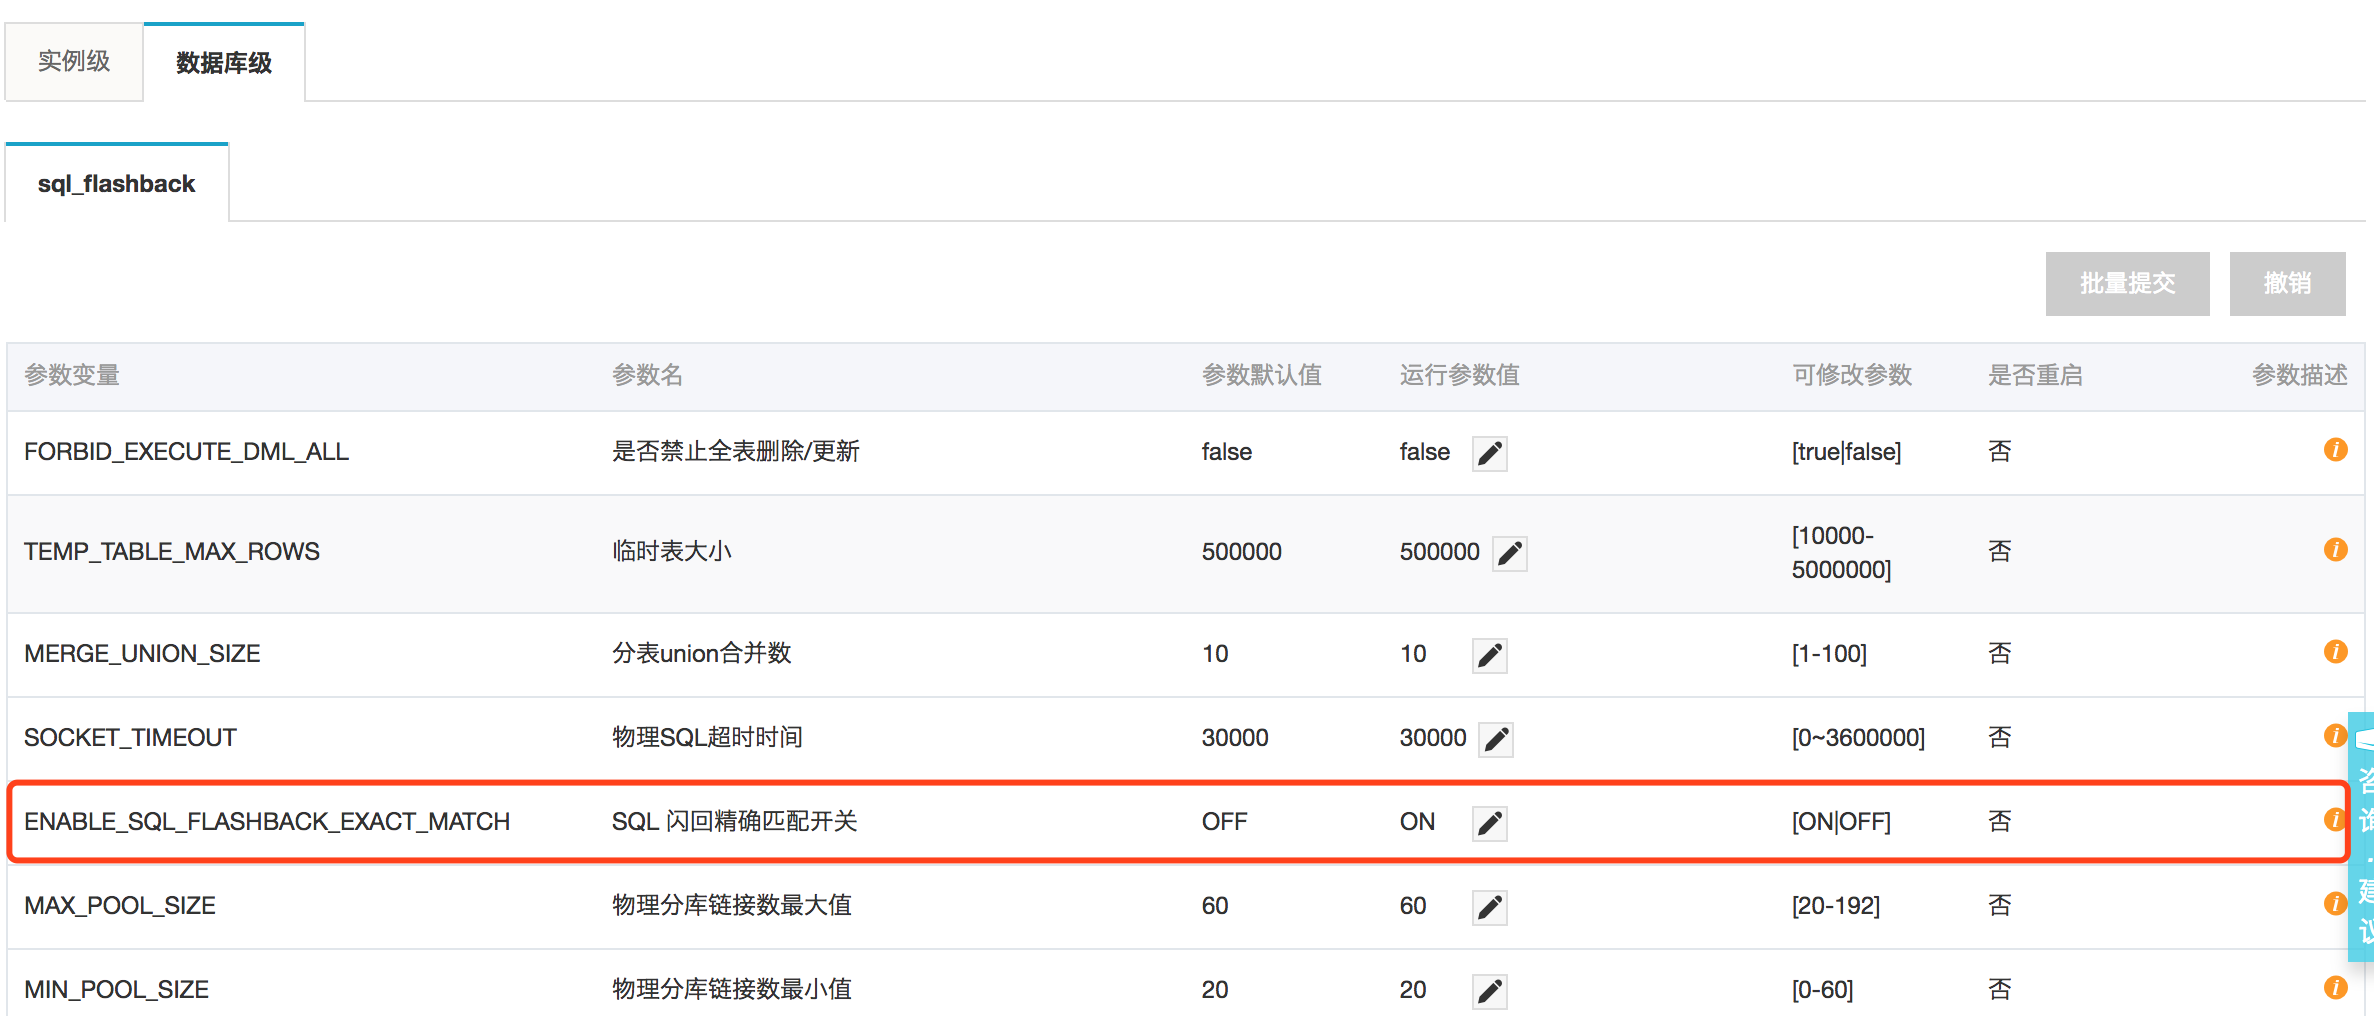Screen dimensions: 2374x1016
Task: Click SOCKET_TIMEOUT default value 30000
Action: (1235, 738)
